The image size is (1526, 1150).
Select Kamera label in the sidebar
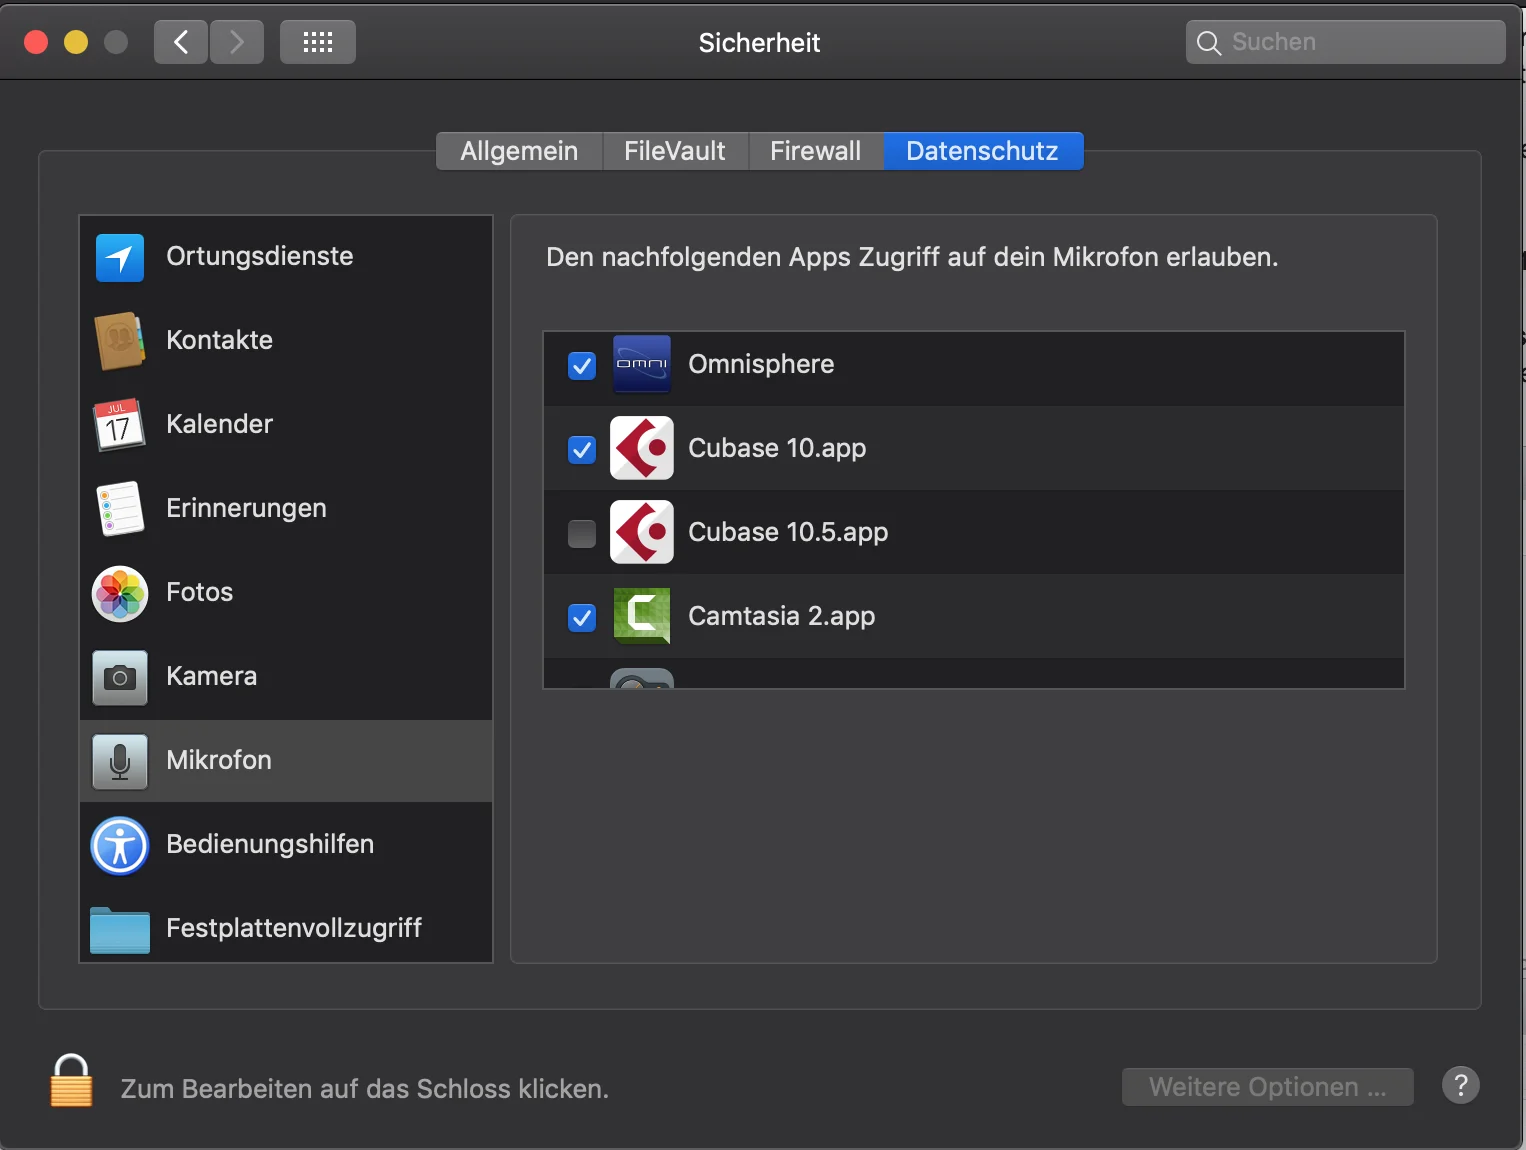(x=212, y=676)
